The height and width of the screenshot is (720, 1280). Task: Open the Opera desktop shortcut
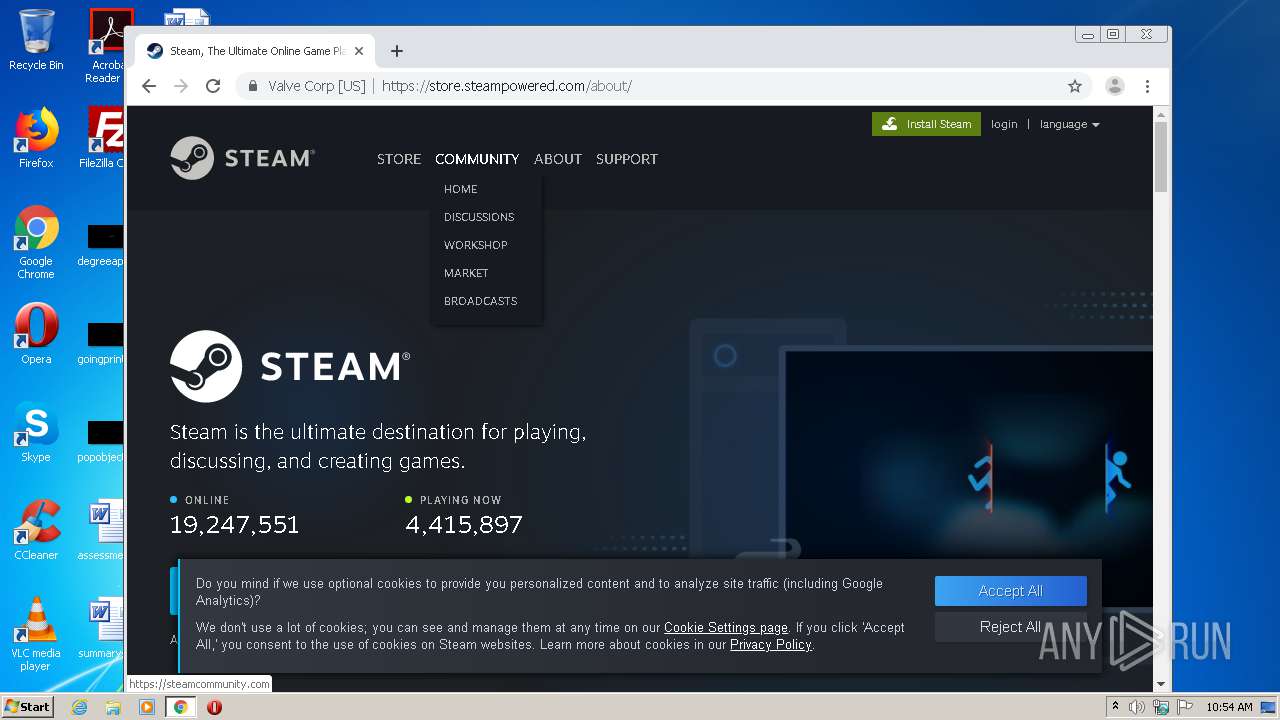coord(36,334)
